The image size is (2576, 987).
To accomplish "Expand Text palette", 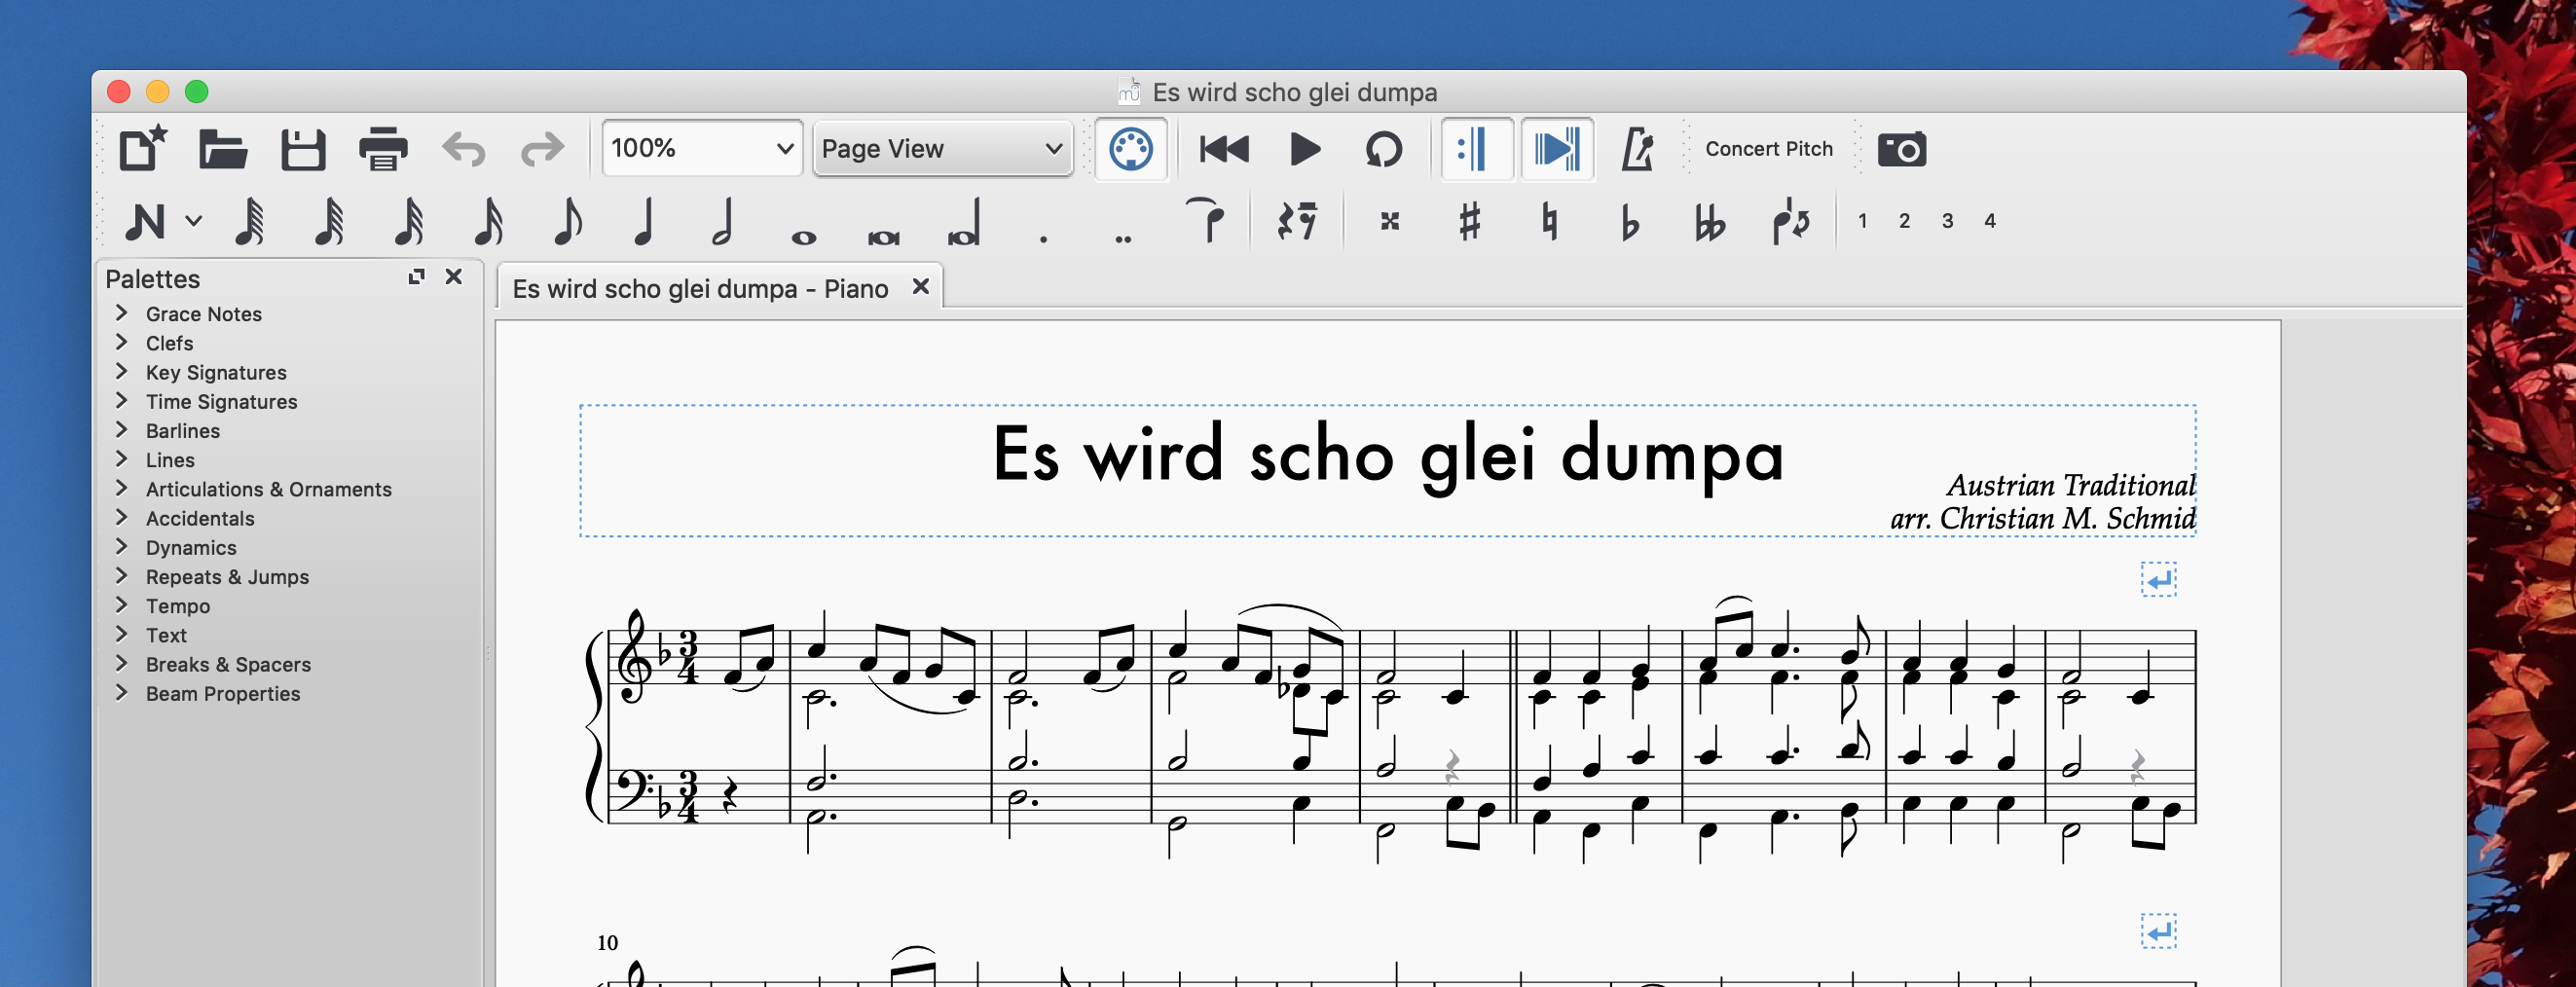I will coord(122,634).
